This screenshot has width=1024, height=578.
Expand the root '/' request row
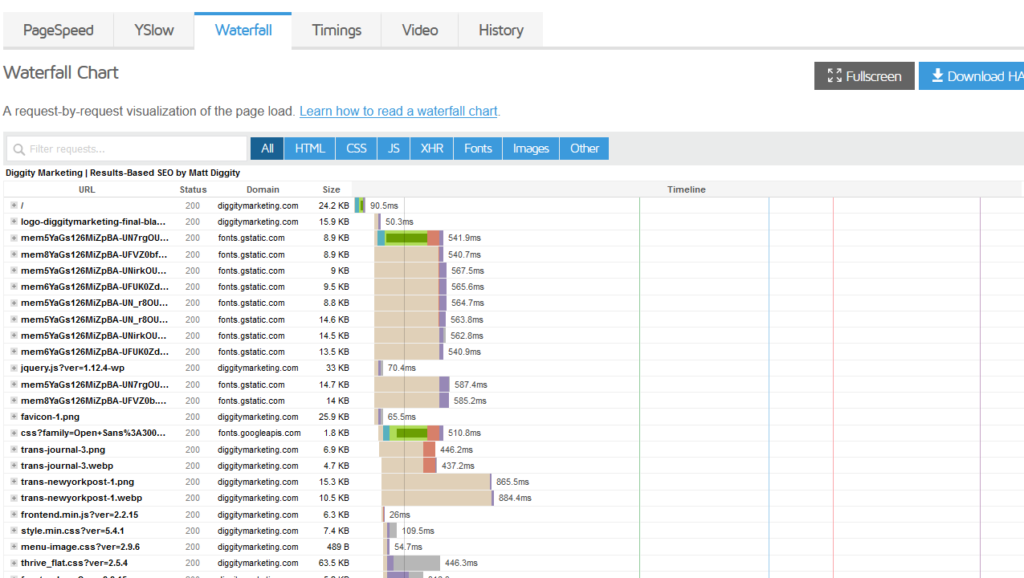pos(14,205)
